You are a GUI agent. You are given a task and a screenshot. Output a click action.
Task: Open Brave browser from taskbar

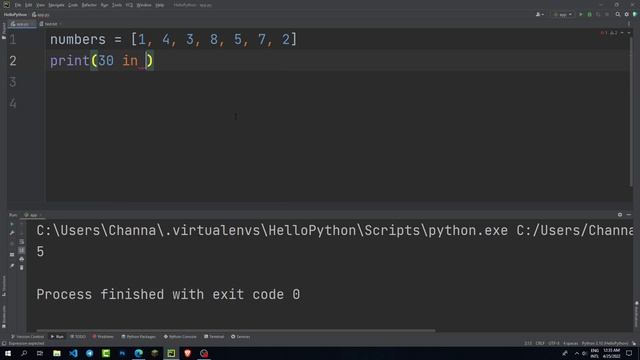pos(187,353)
